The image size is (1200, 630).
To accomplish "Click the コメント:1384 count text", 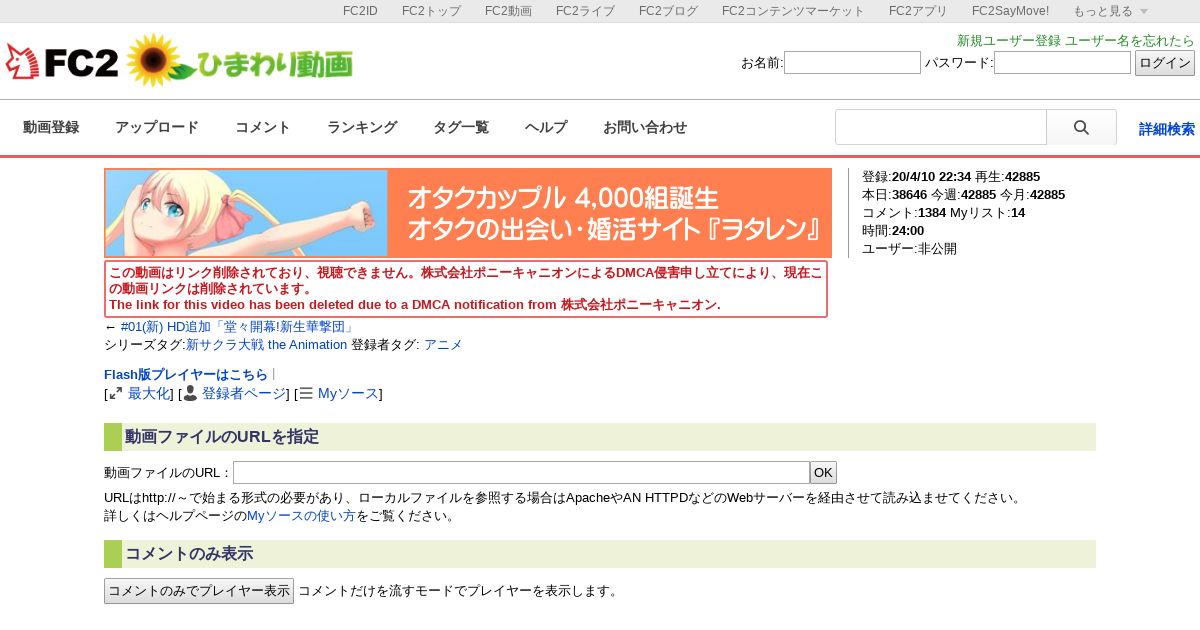I will point(904,213).
